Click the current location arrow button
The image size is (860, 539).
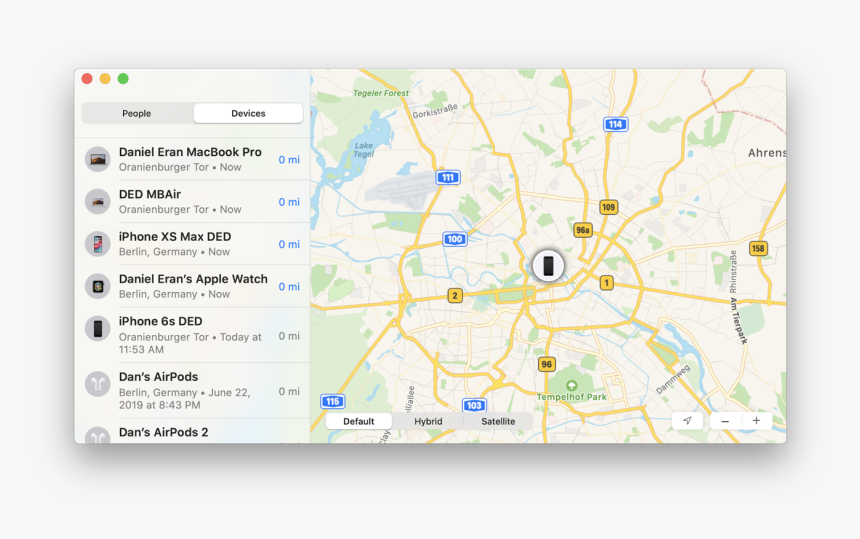687,421
